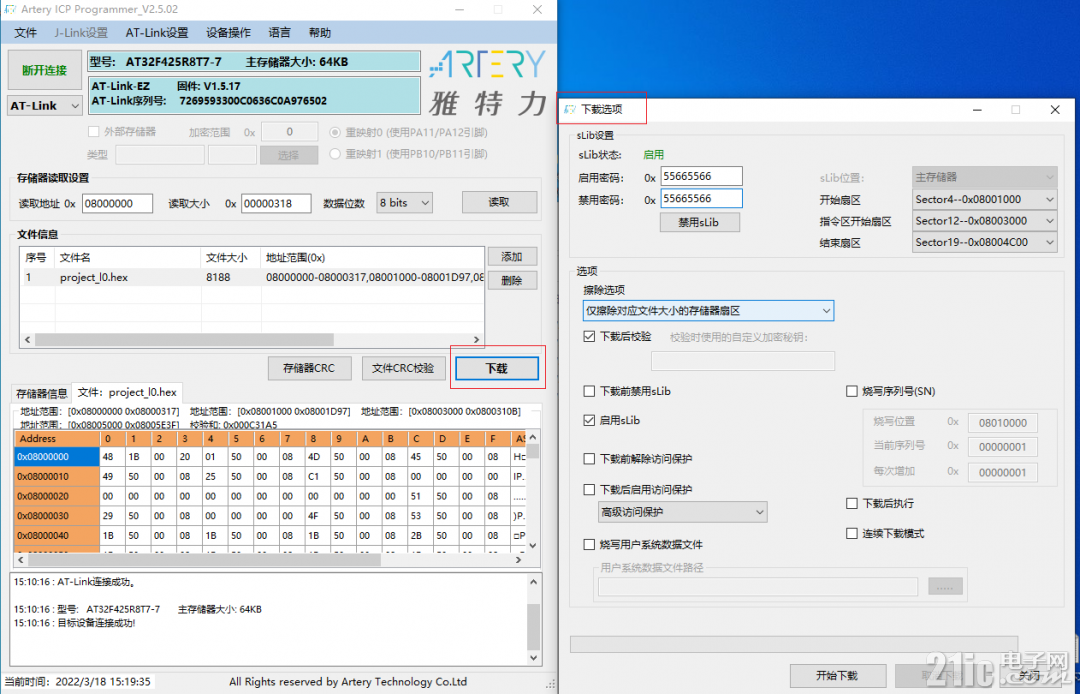The width and height of the screenshot is (1080, 694).
Task: Open the 数据位数 8 bits dropdown
Action: [x=404, y=203]
